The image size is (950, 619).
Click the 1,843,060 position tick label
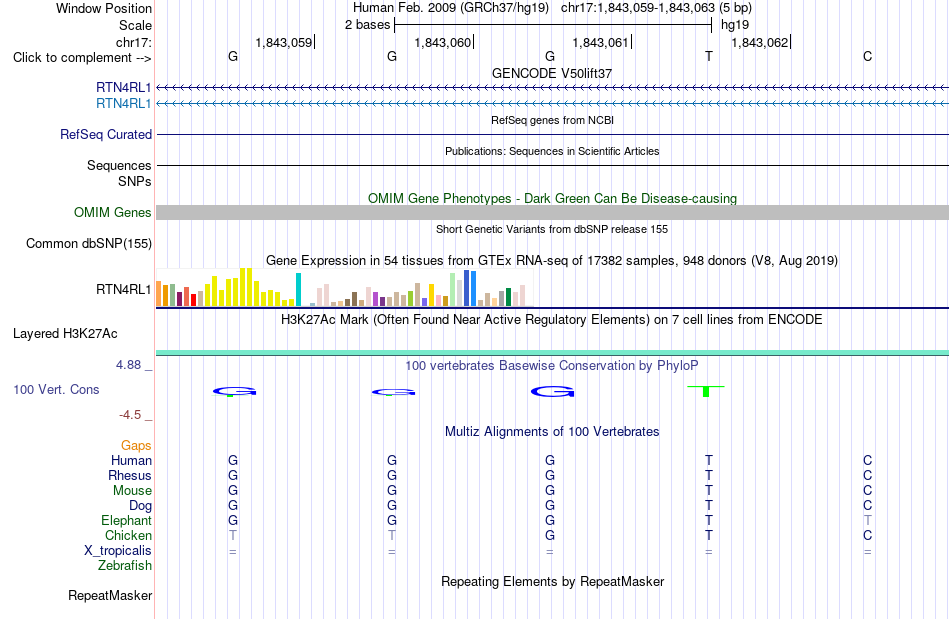pyautogui.click(x=442, y=42)
